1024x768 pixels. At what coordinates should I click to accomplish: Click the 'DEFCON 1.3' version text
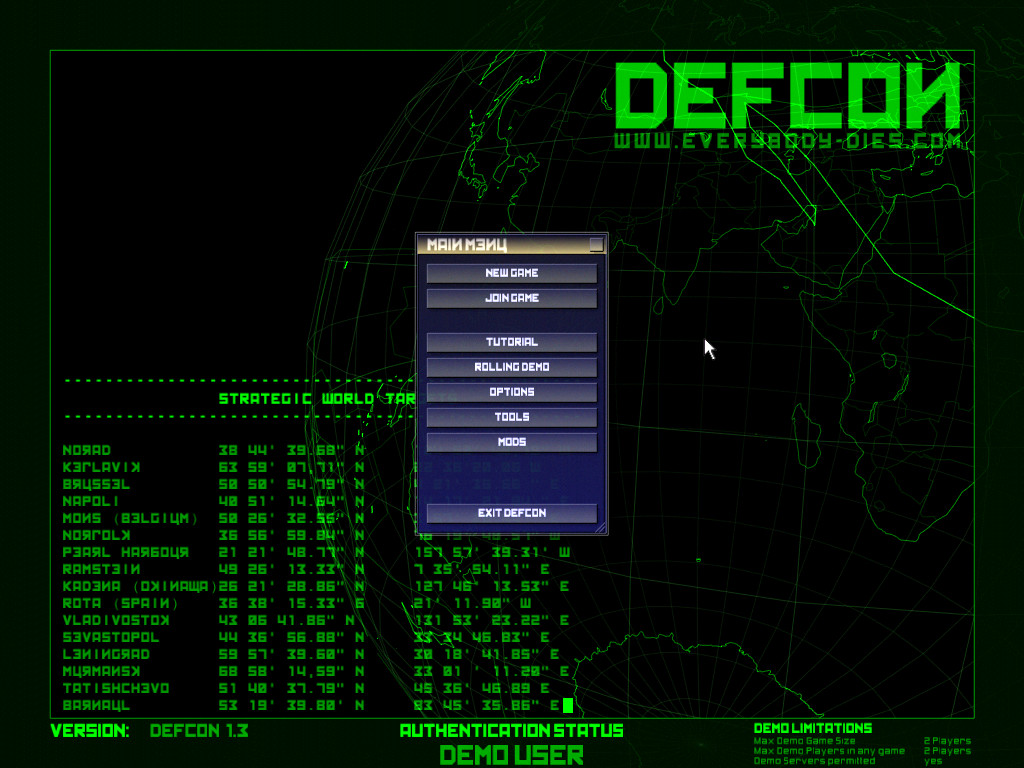pyautogui.click(x=199, y=731)
